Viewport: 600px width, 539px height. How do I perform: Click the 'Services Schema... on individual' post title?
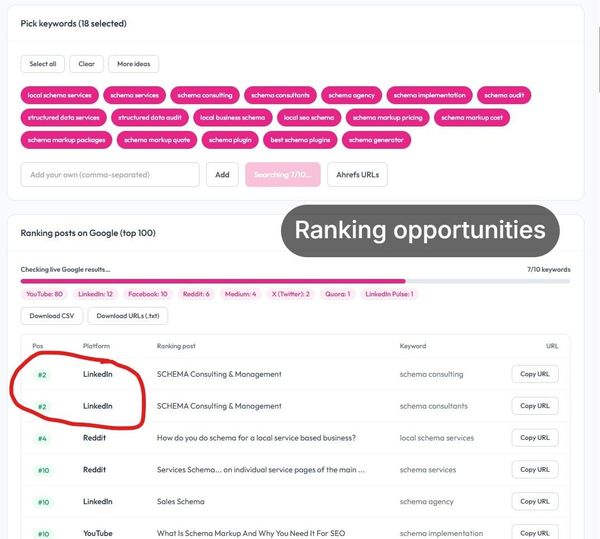(x=261, y=470)
